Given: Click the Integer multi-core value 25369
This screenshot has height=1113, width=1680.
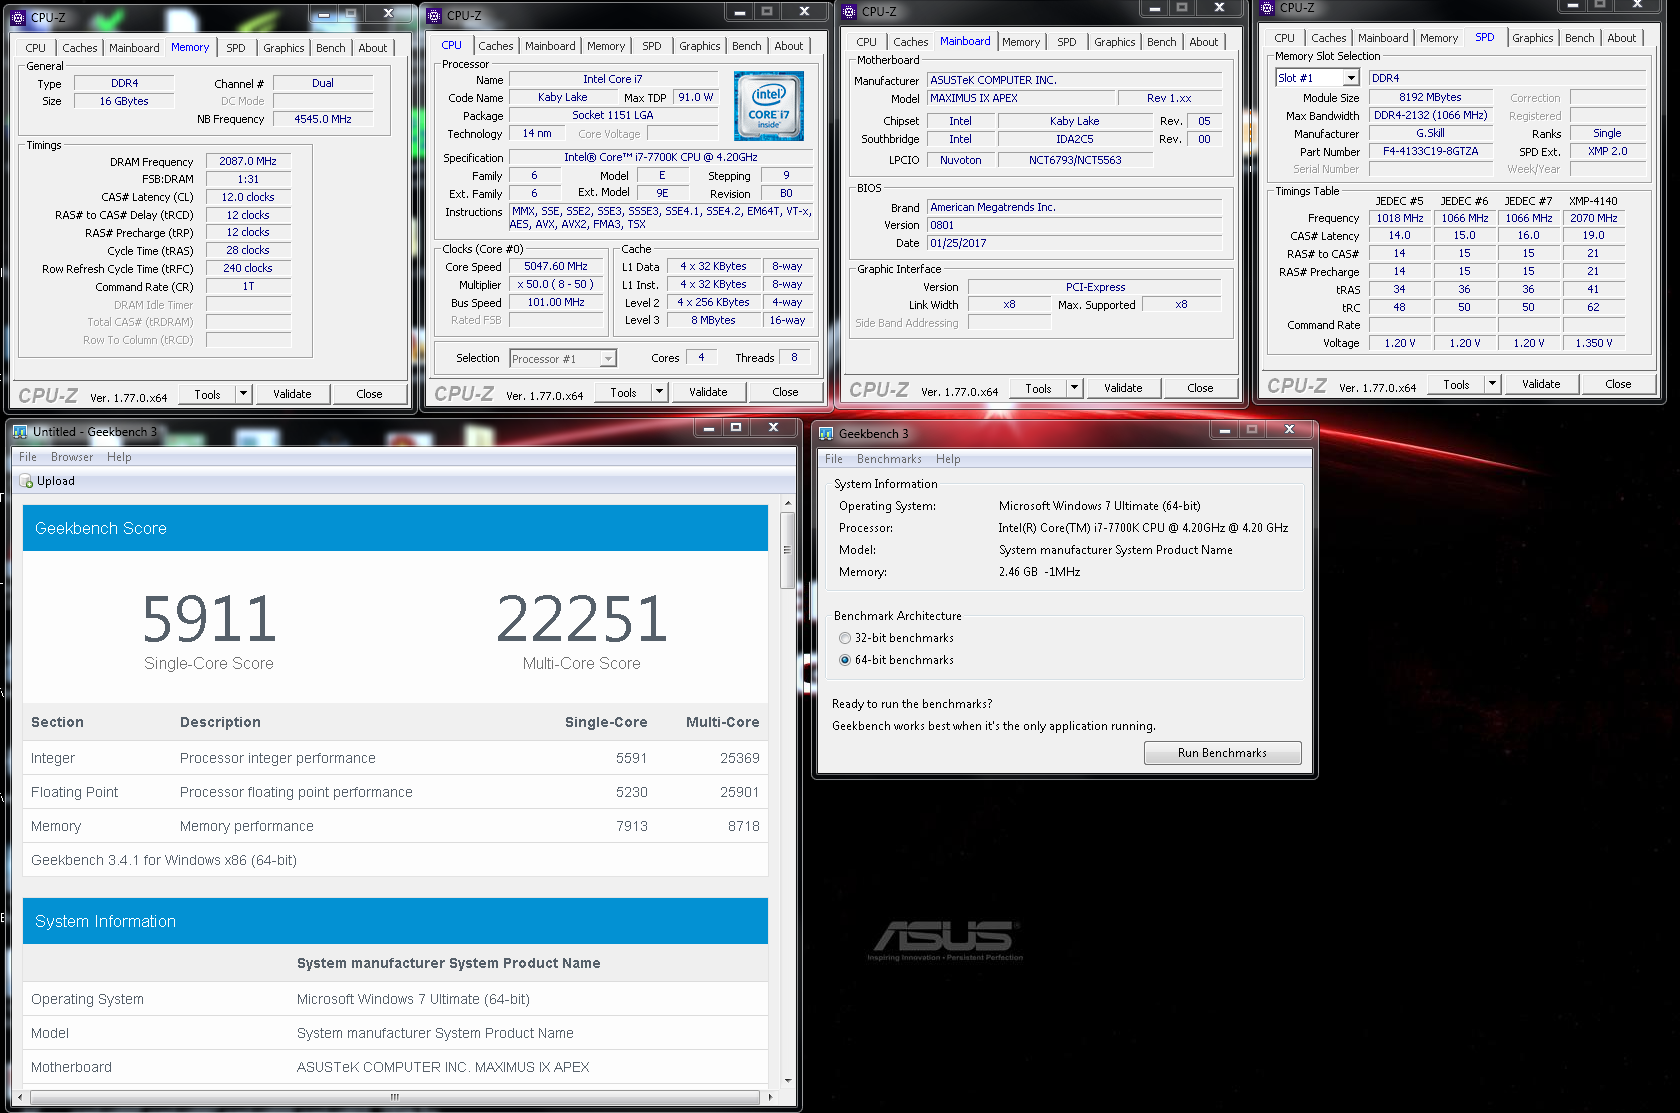Looking at the screenshot, I should (739, 758).
